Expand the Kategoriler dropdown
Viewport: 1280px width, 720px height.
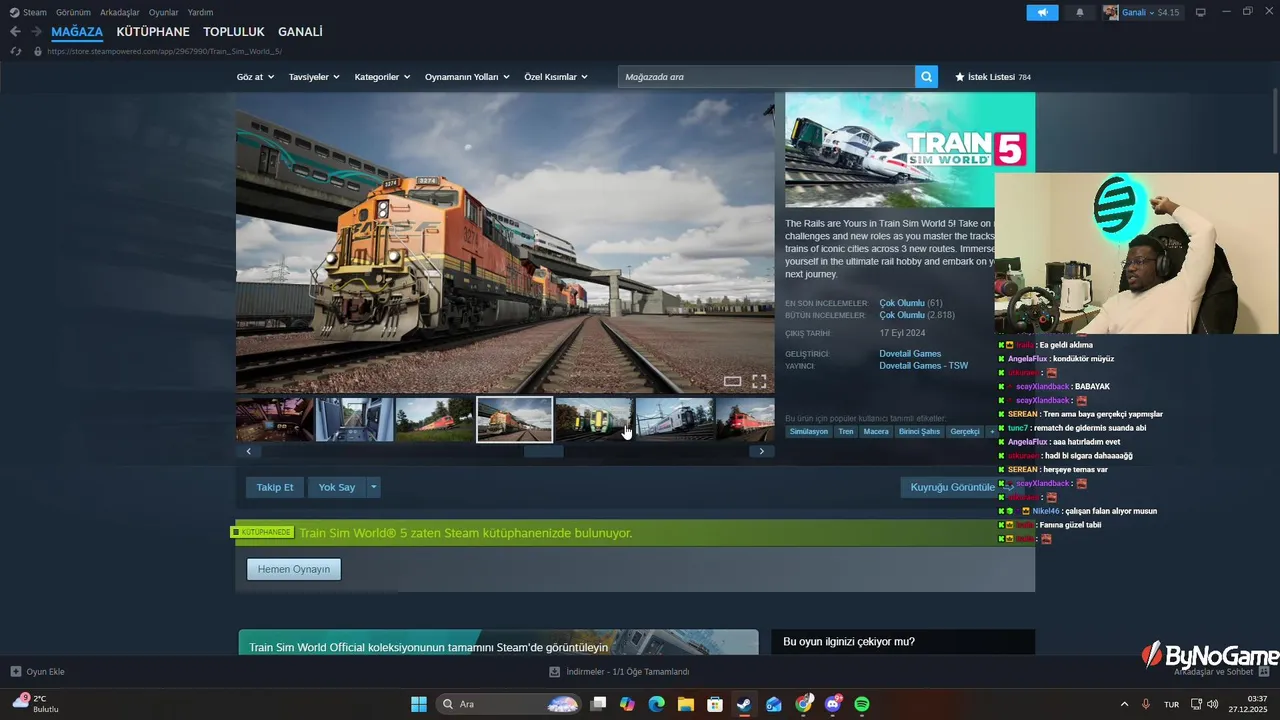click(382, 77)
